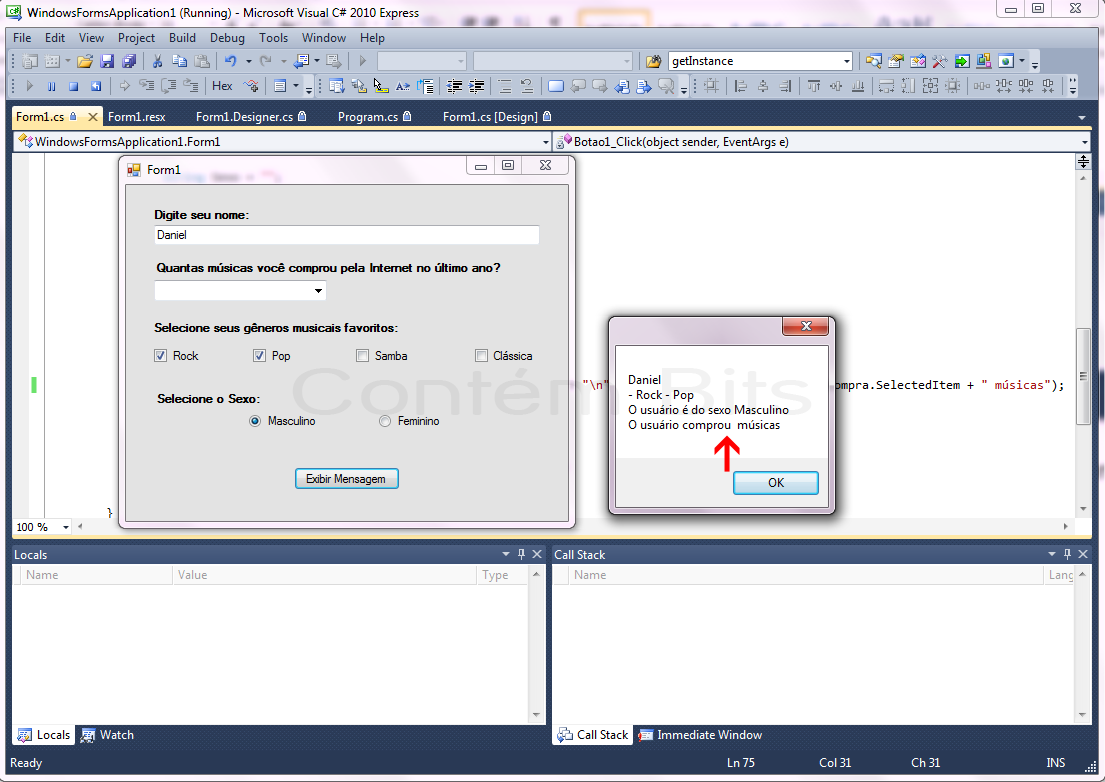The height and width of the screenshot is (782, 1105).
Task: Click the Toggle Bookmark icon in text toolbar
Action: click(556, 86)
